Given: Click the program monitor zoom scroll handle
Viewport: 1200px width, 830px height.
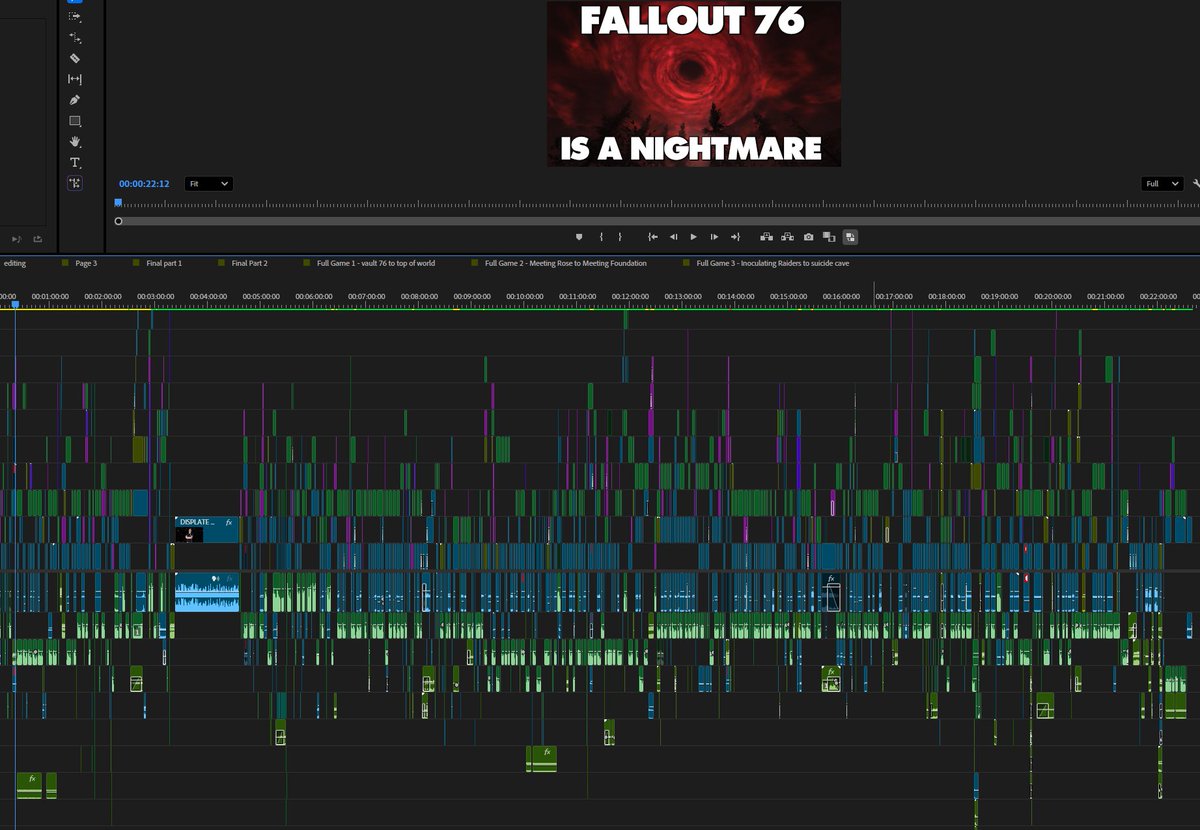Looking at the screenshot, I should pyautogui.click(x=118, y=221).
